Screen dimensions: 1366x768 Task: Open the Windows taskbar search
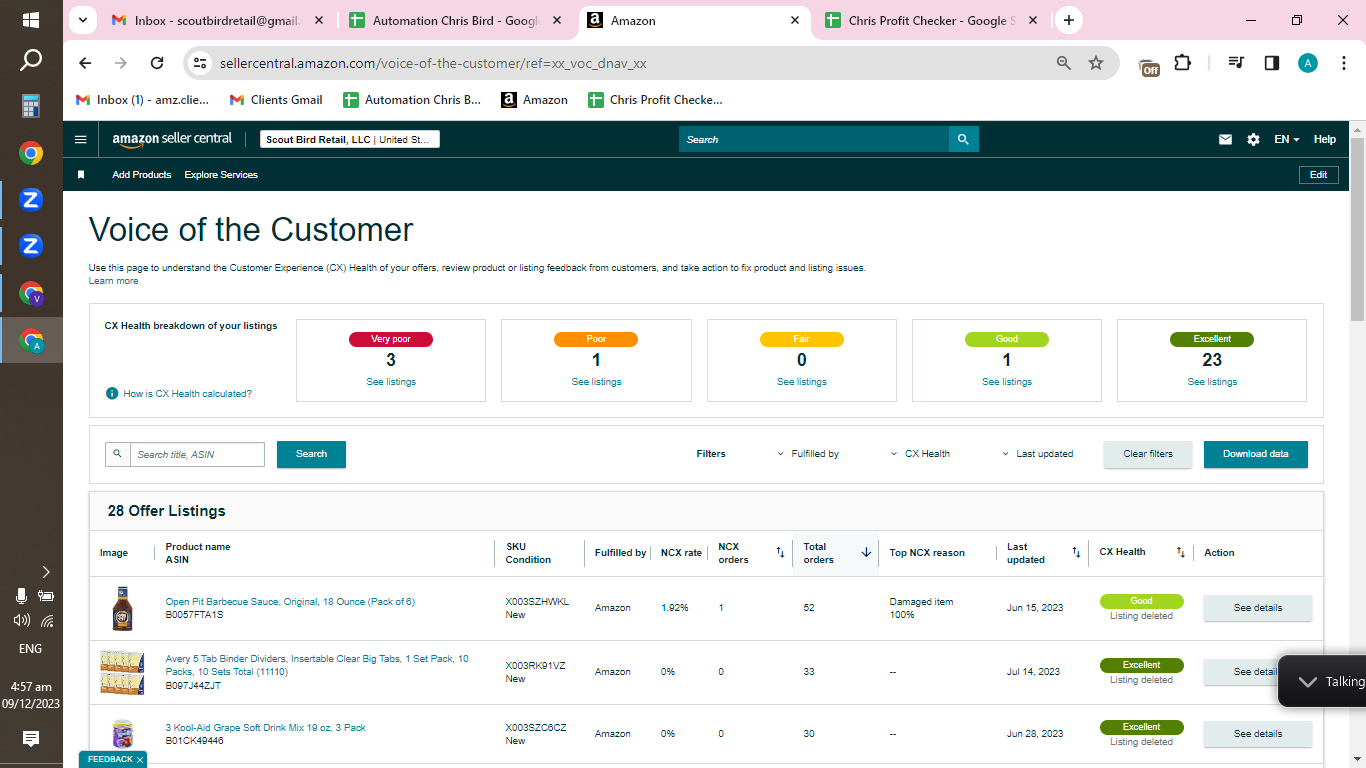31,61
